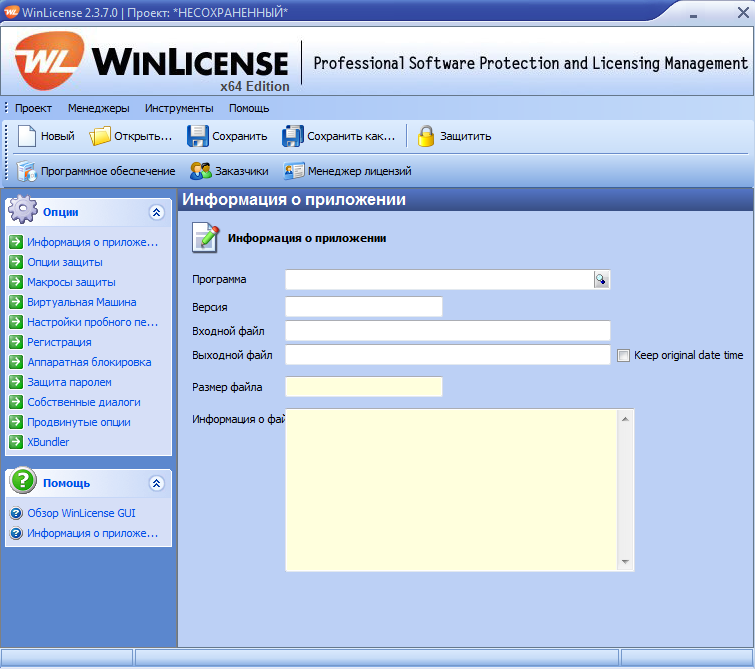Click the Save floppy disk icon
The height and width of the screenshot is (669, 755).
(x=198, y=136)
